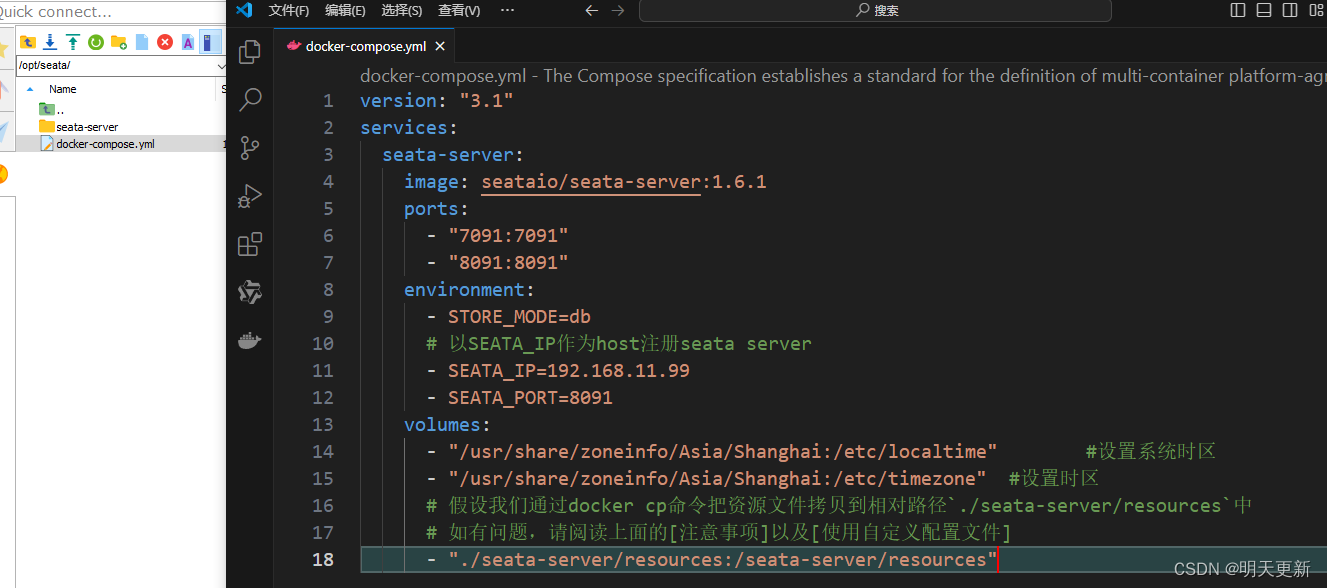Toggle the bottom panel visibility

(x=1263, y=10)
